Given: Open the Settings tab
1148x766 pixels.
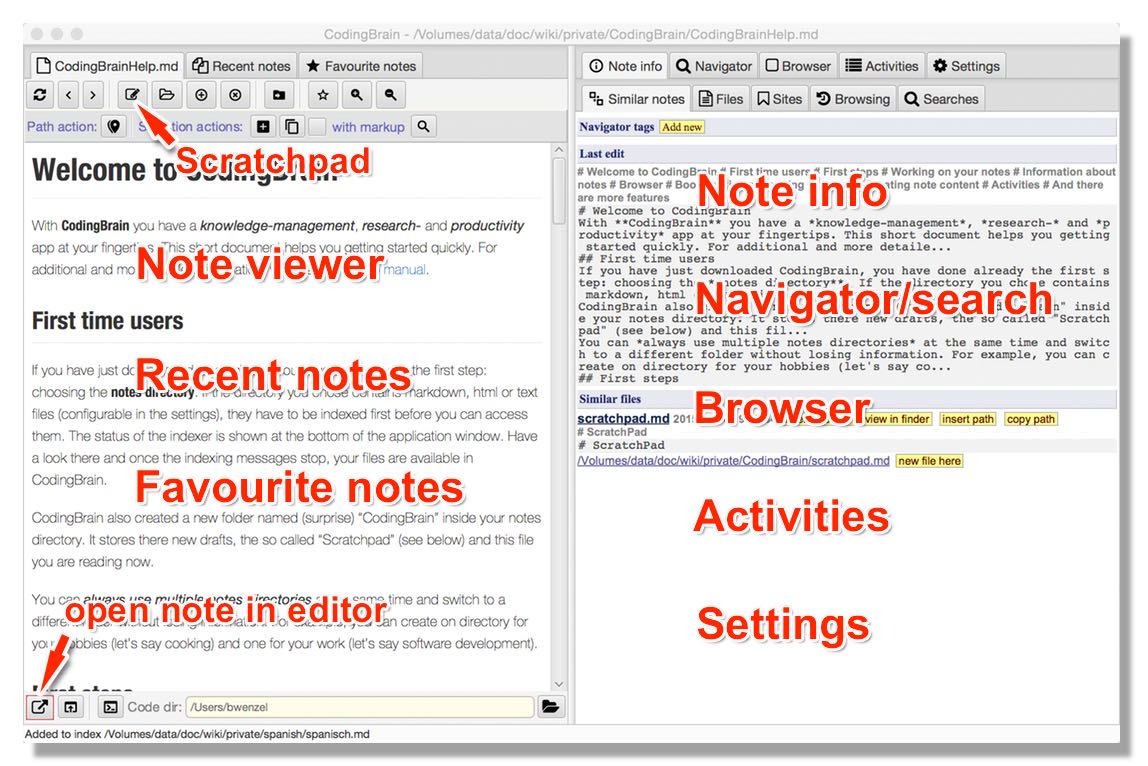Looking at the screenshot, I should [x=966, y=66].
